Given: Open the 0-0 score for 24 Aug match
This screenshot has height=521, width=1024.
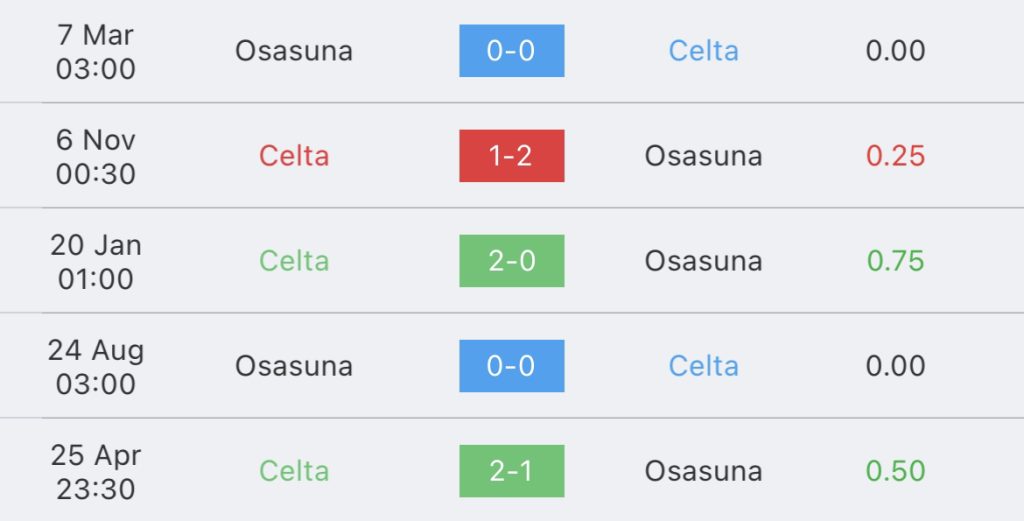Looking at the screenshot, I should [x=511, y=366].
